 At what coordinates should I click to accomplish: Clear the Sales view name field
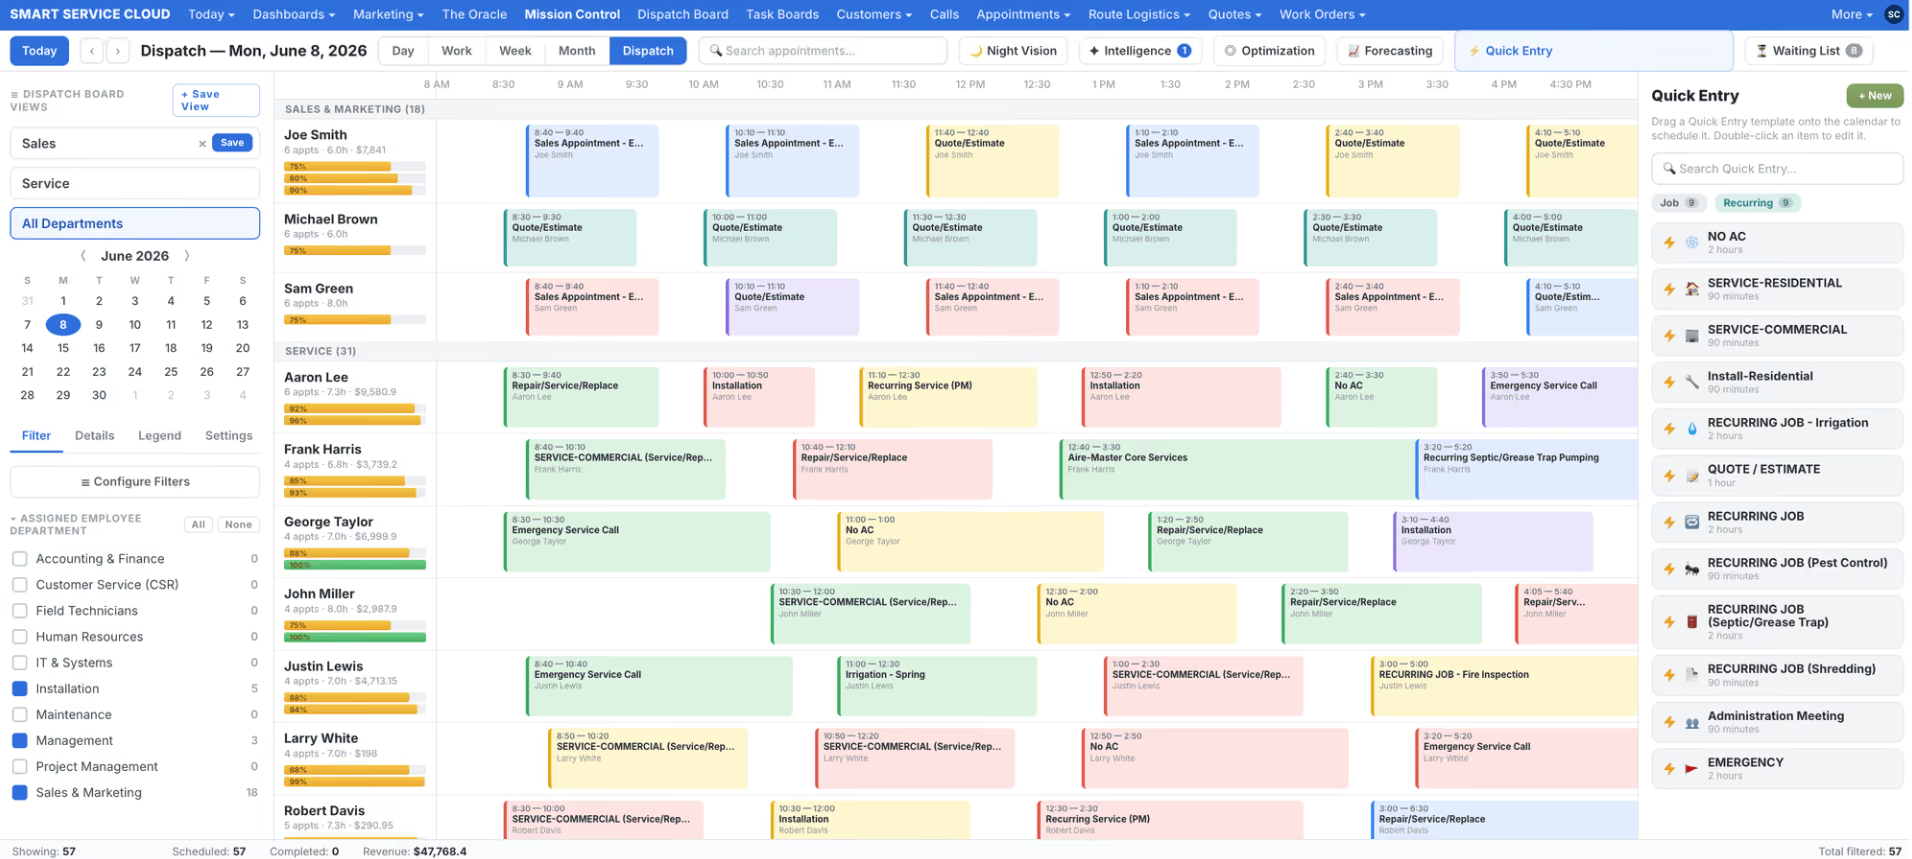202,144
